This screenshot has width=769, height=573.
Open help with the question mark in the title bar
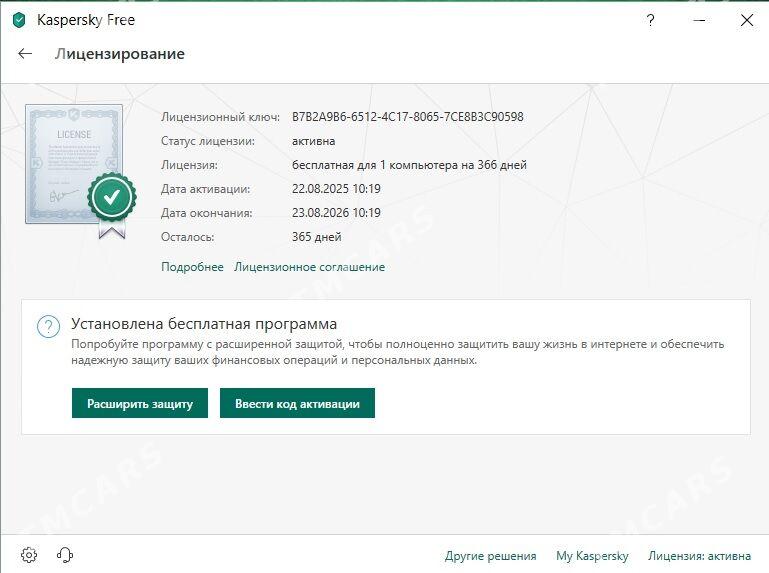tap(650, 20)
